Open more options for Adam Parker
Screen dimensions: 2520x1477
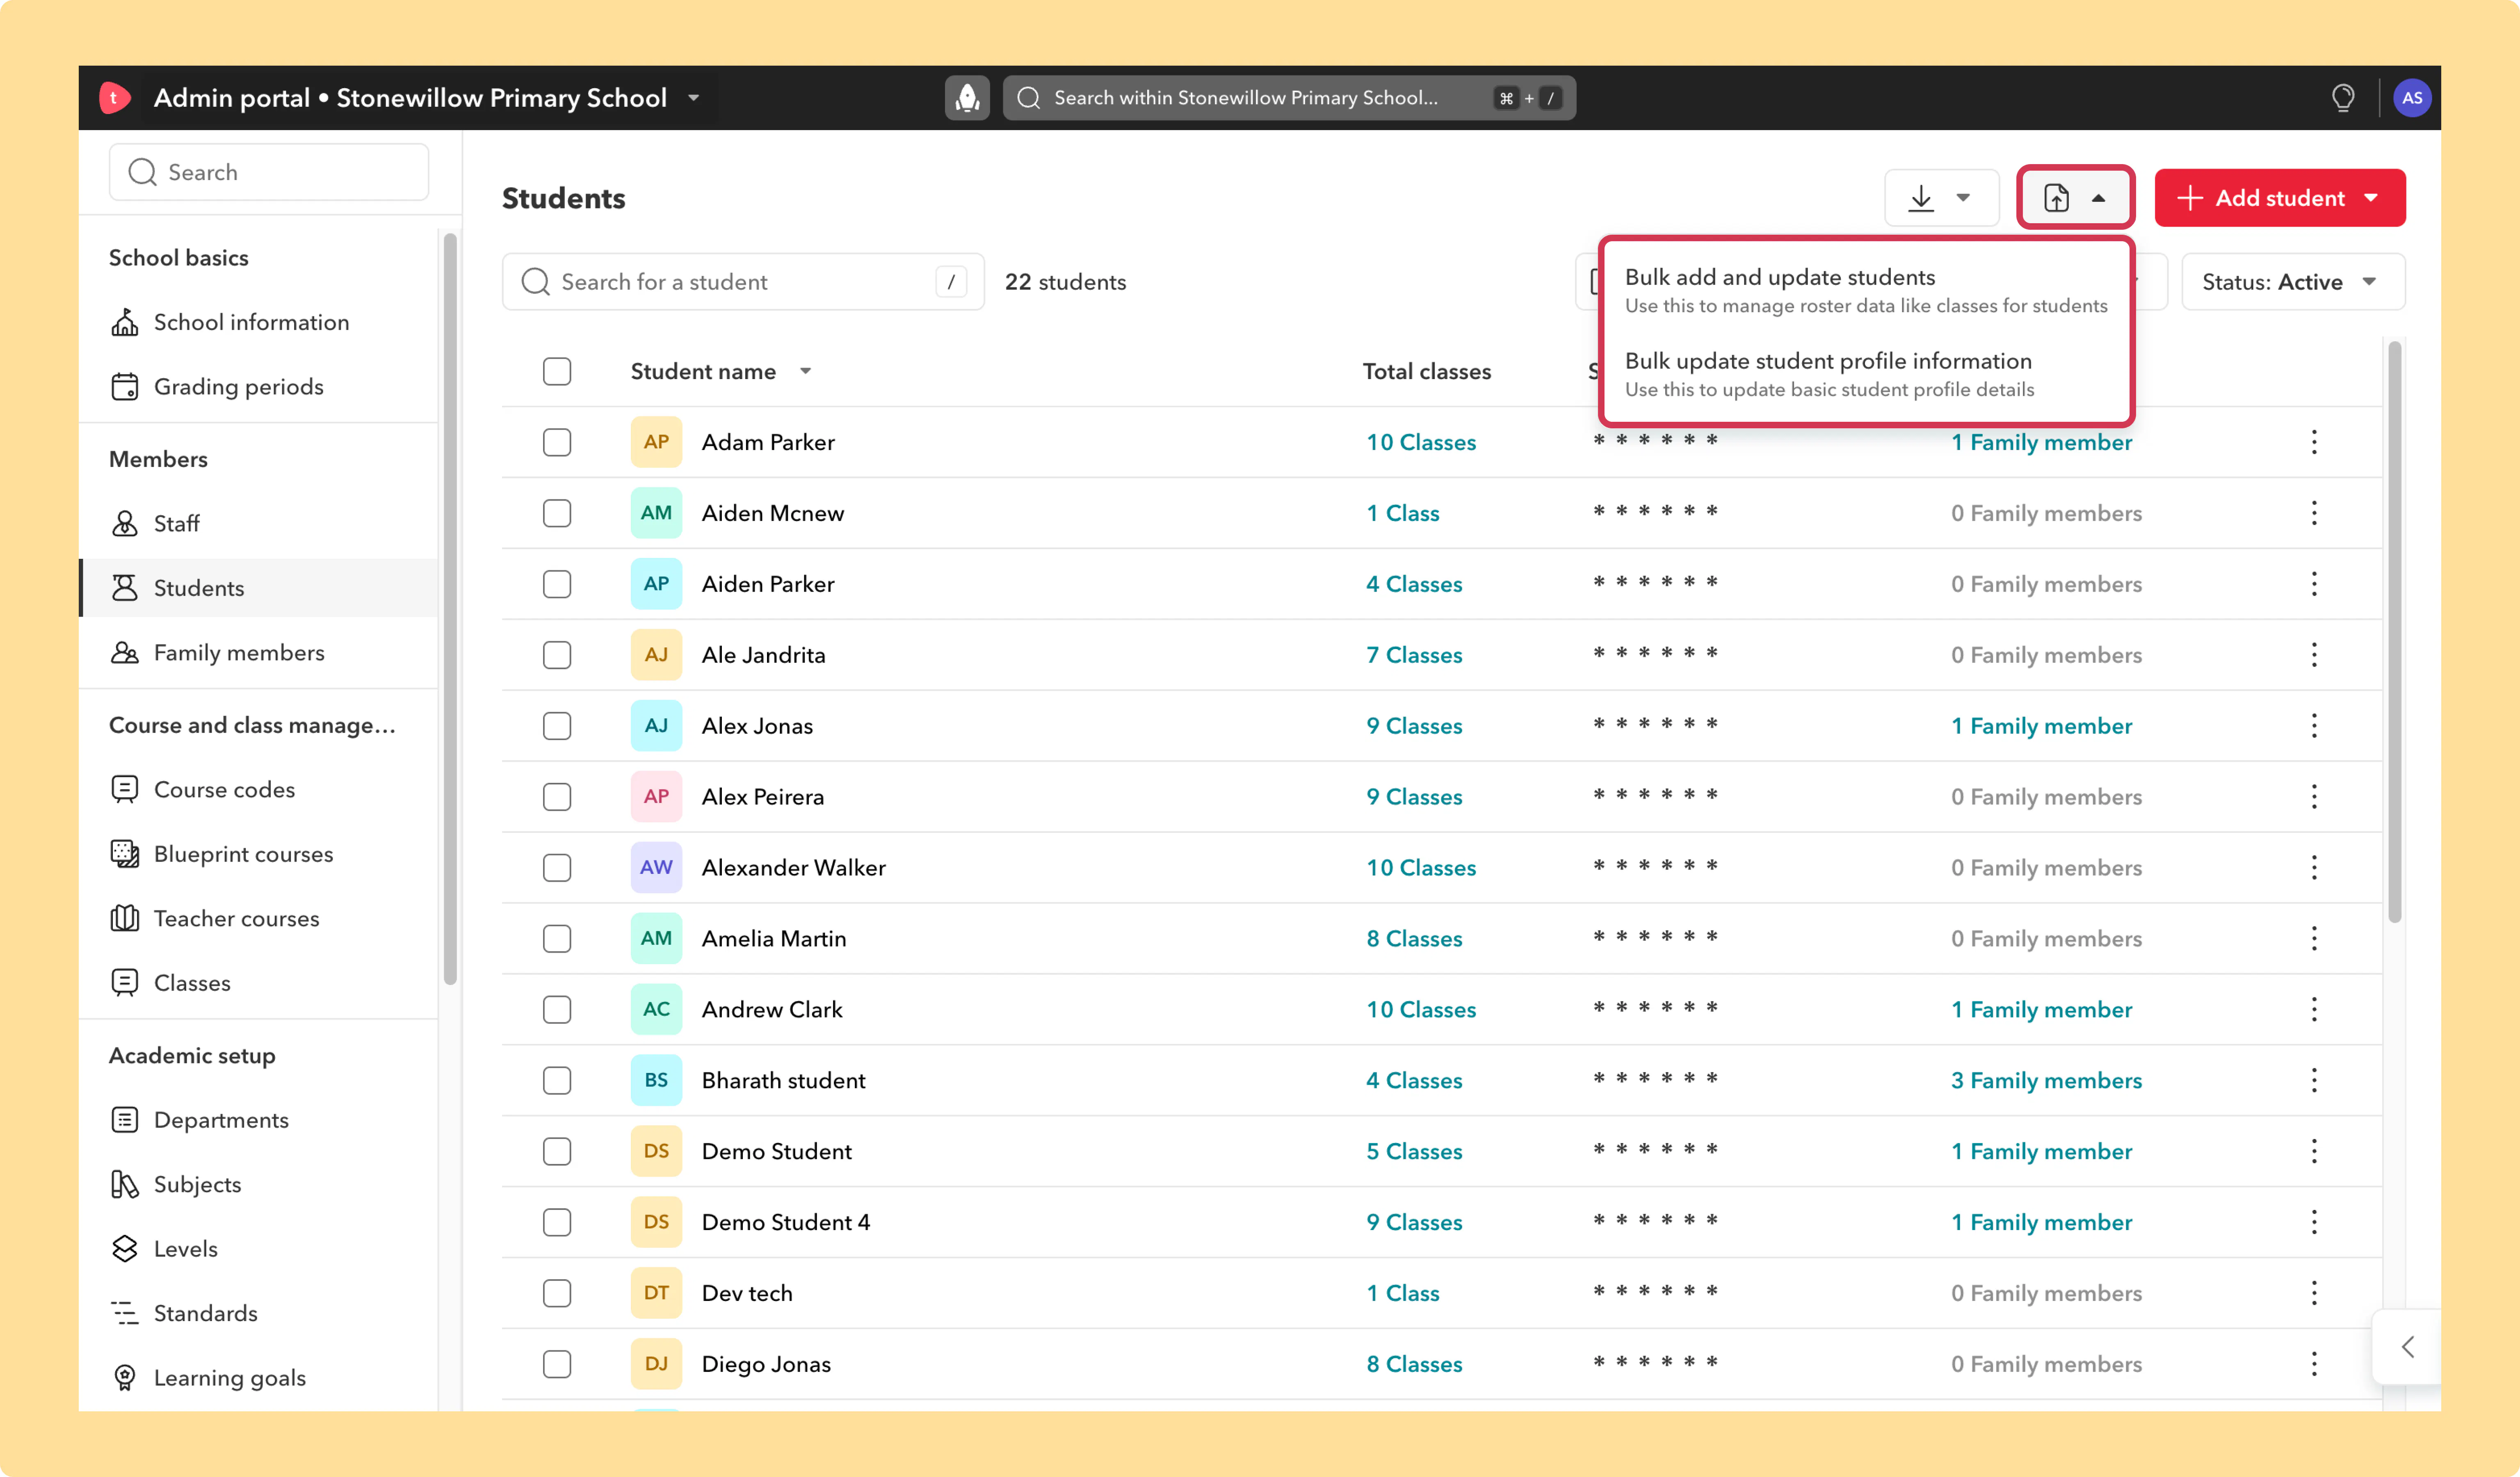tap(2314, 442)
